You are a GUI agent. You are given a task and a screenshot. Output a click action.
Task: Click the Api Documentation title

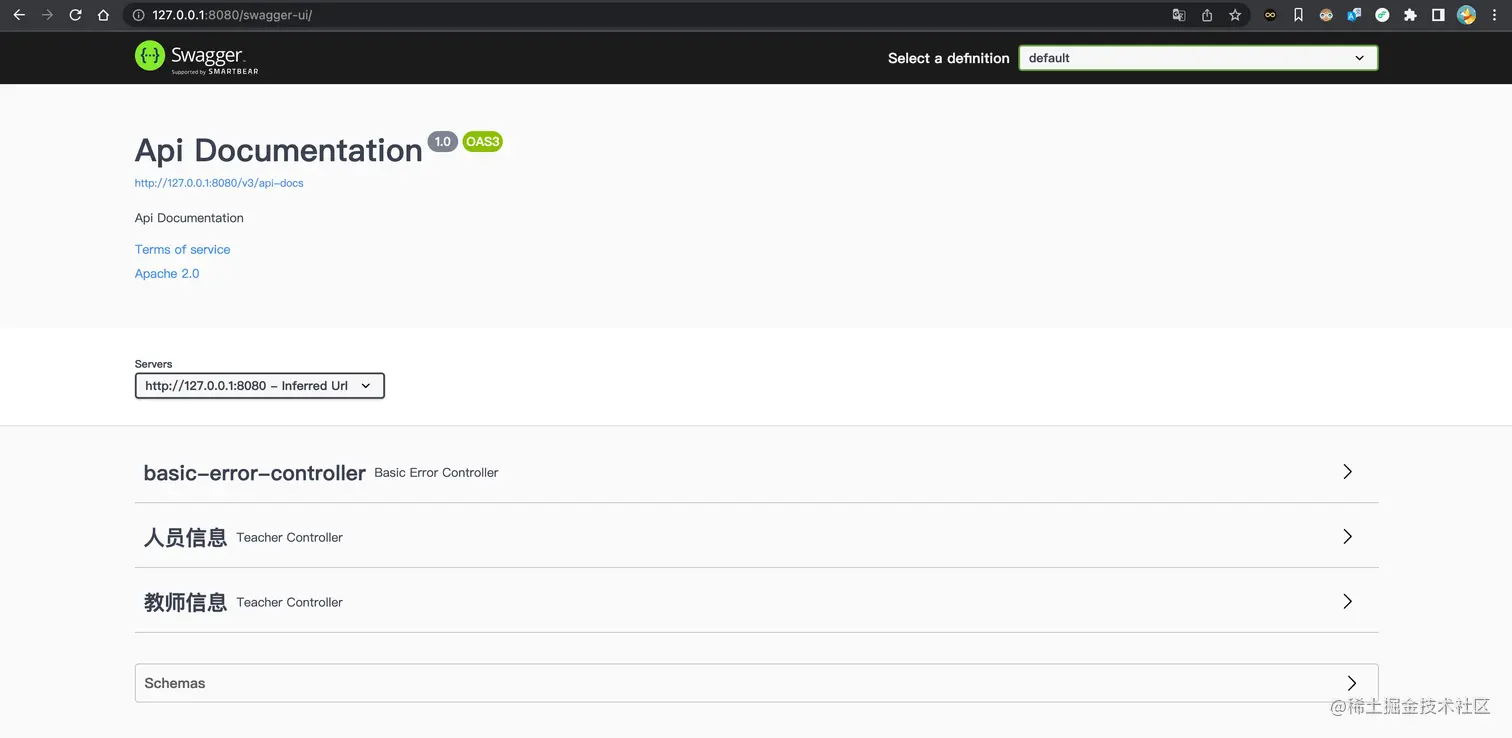coord(278,150)
